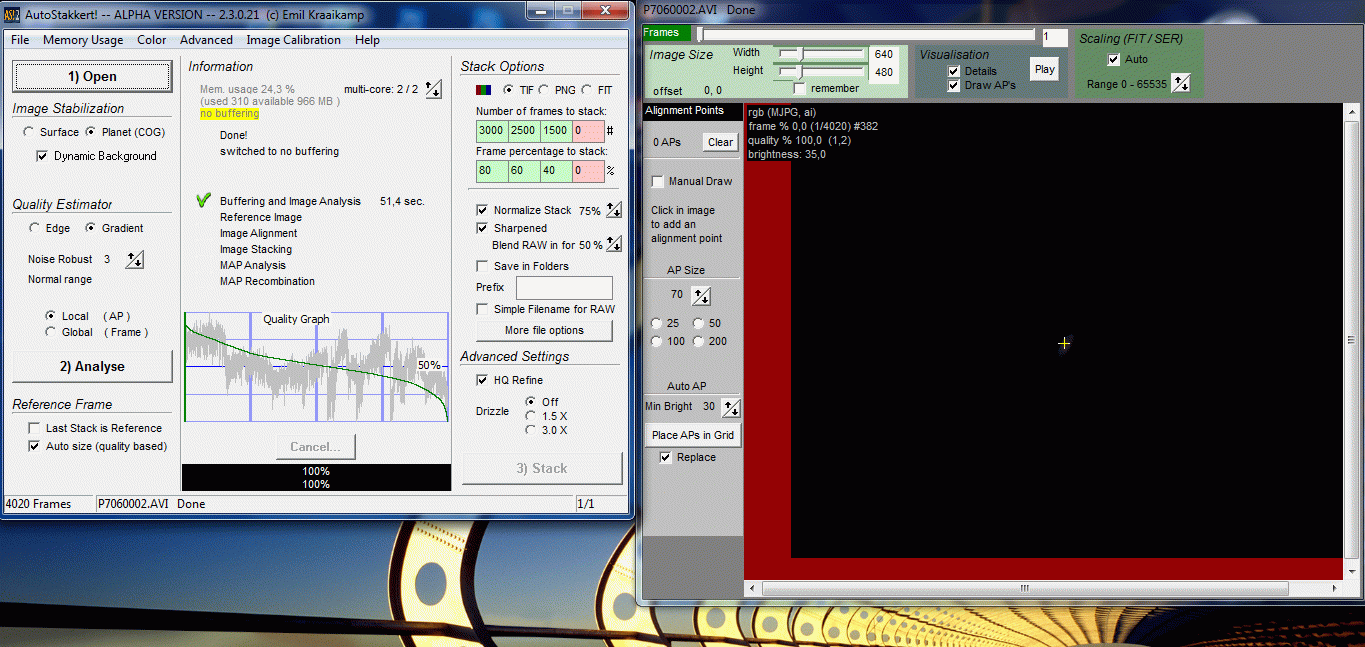
Task: Toggle Details visualisation checkbox
Action: tap(954, 71)
